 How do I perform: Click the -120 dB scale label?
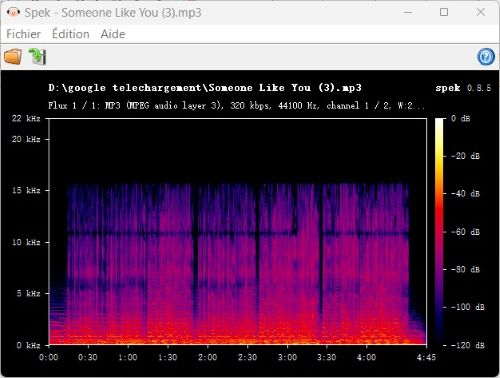pyautogui.click(x=467, y=345)
